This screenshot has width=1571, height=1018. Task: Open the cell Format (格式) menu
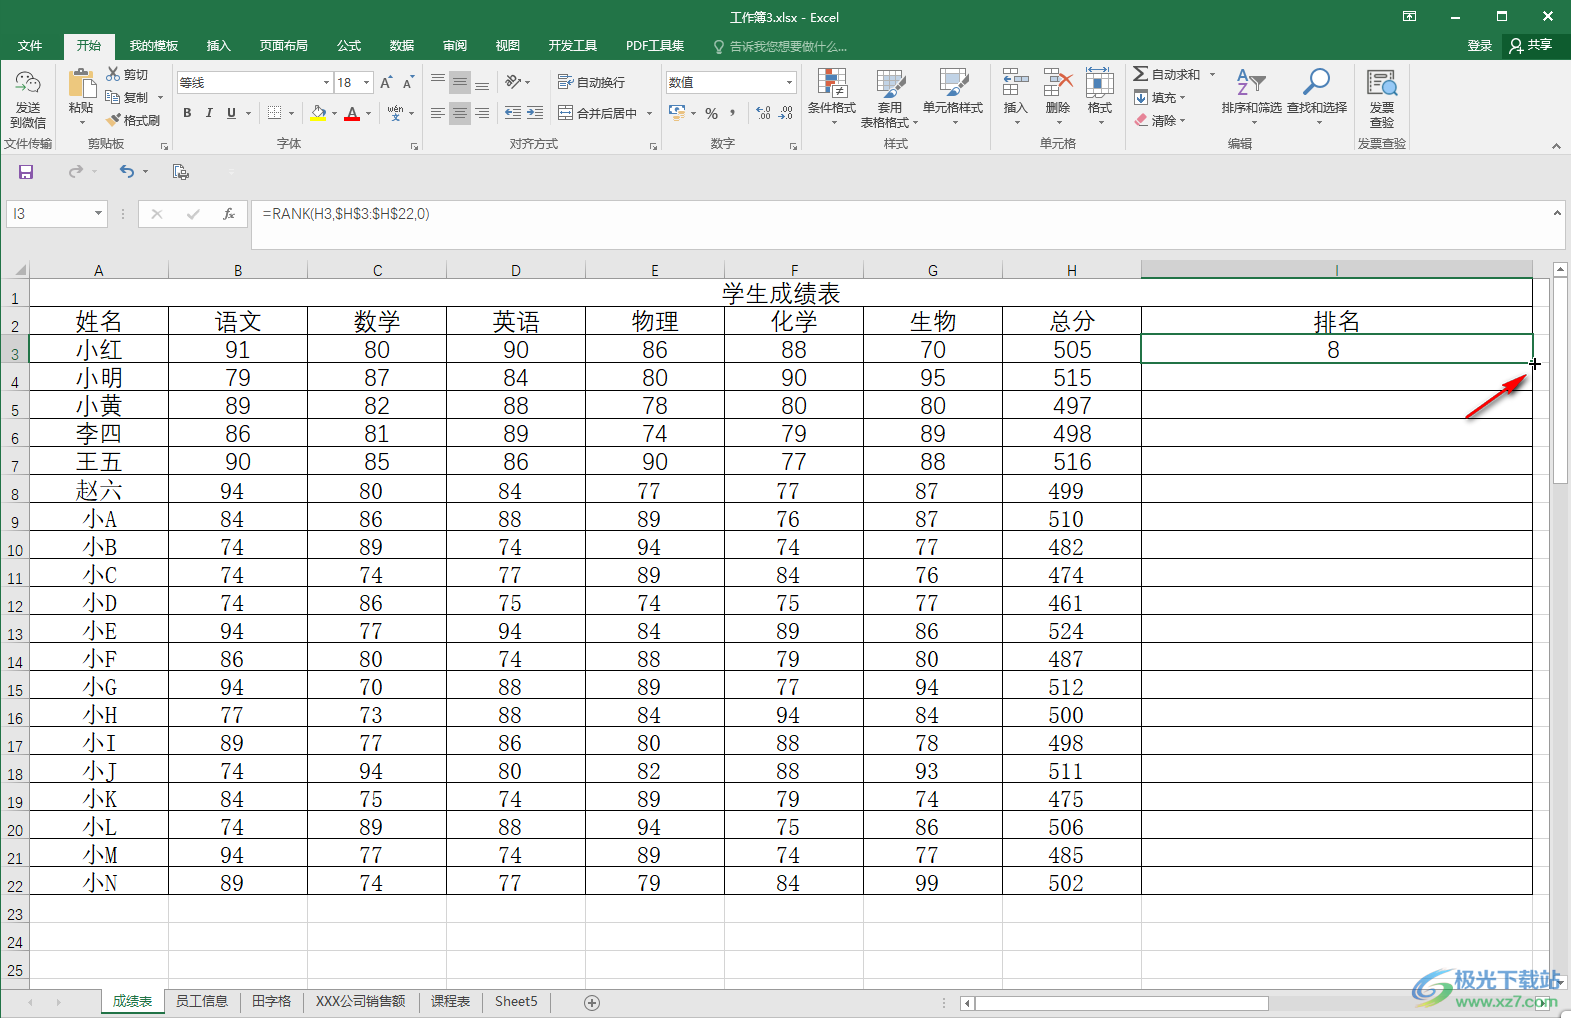tap(1100, 97)
